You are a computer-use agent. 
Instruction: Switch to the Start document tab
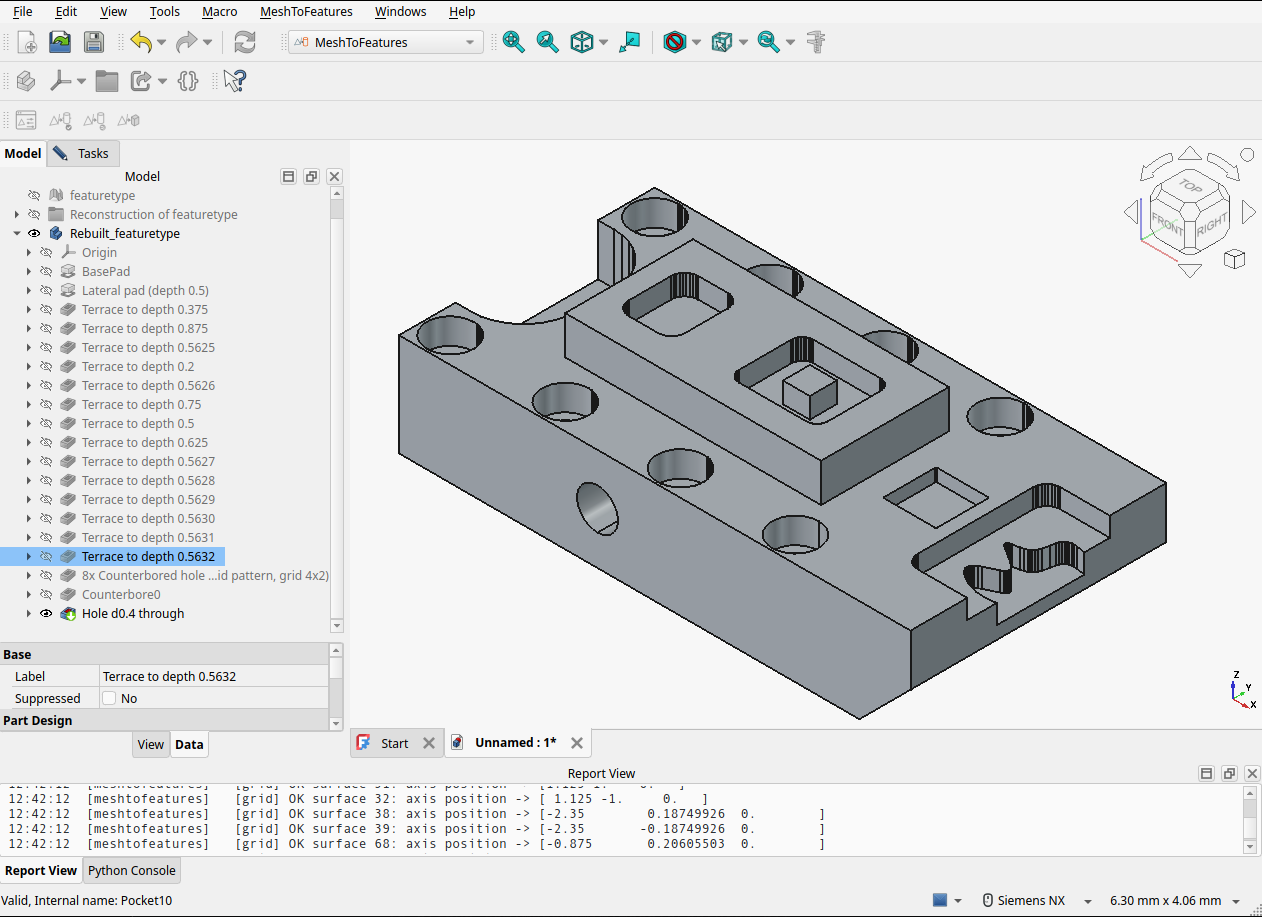[395, 743]
